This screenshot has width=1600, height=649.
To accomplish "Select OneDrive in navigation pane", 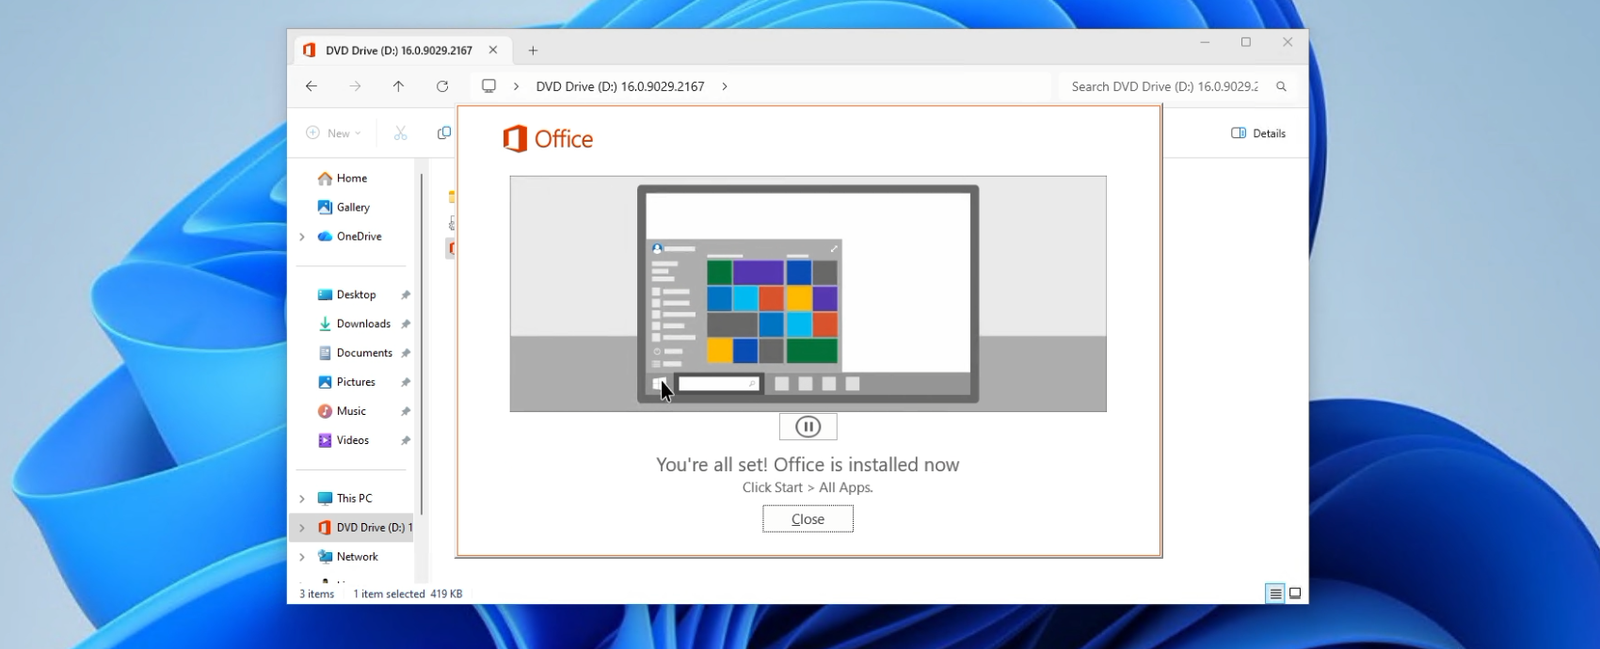I will click(359, 236).
